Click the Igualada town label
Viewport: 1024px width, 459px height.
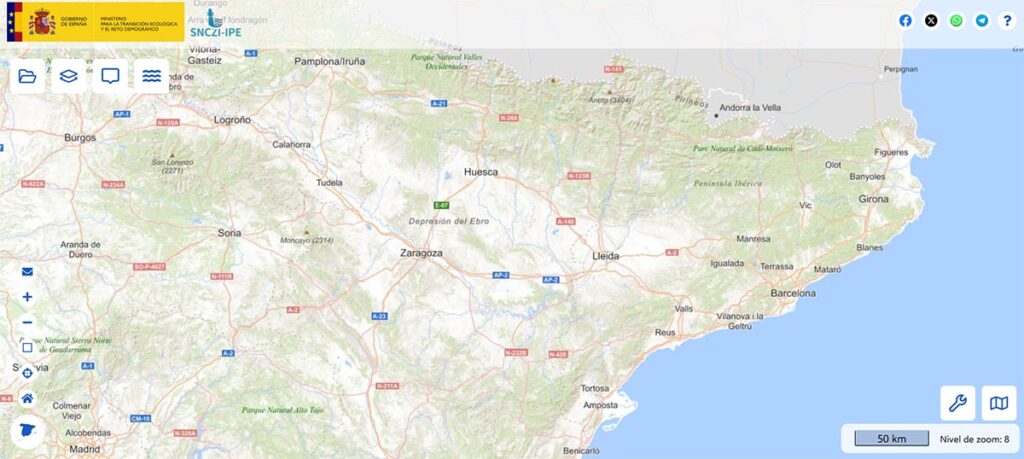(x=728, y=263)
